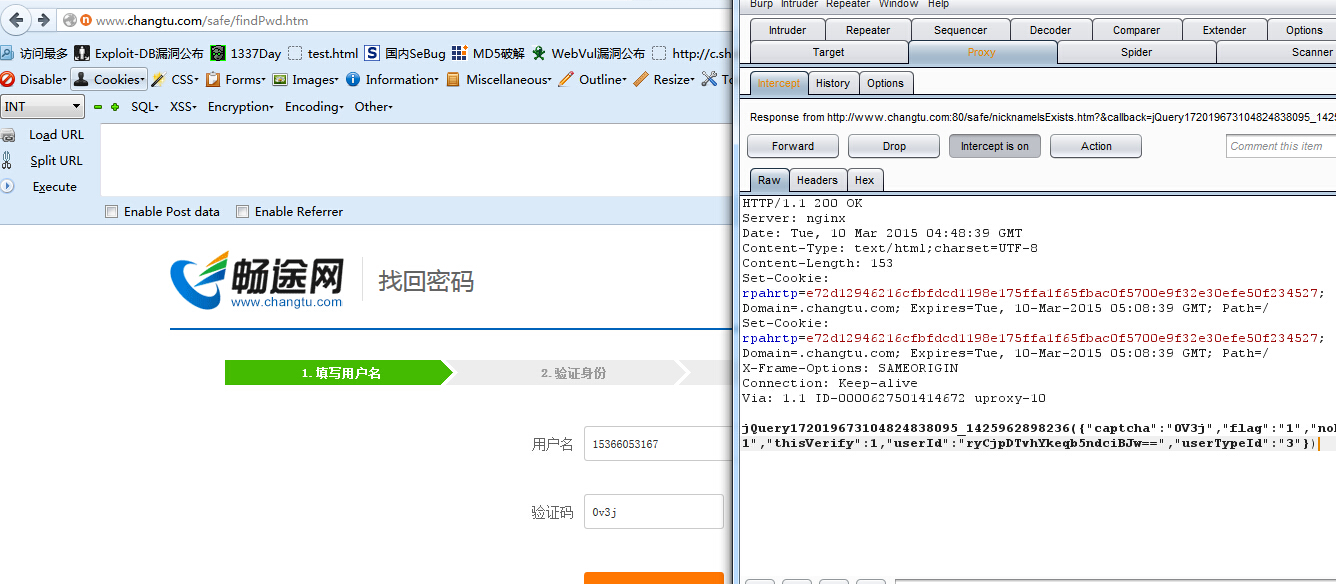Open the Encryption menu in HackBar
The width and height of the screenshot is (1336, 584).
(240, 106)
